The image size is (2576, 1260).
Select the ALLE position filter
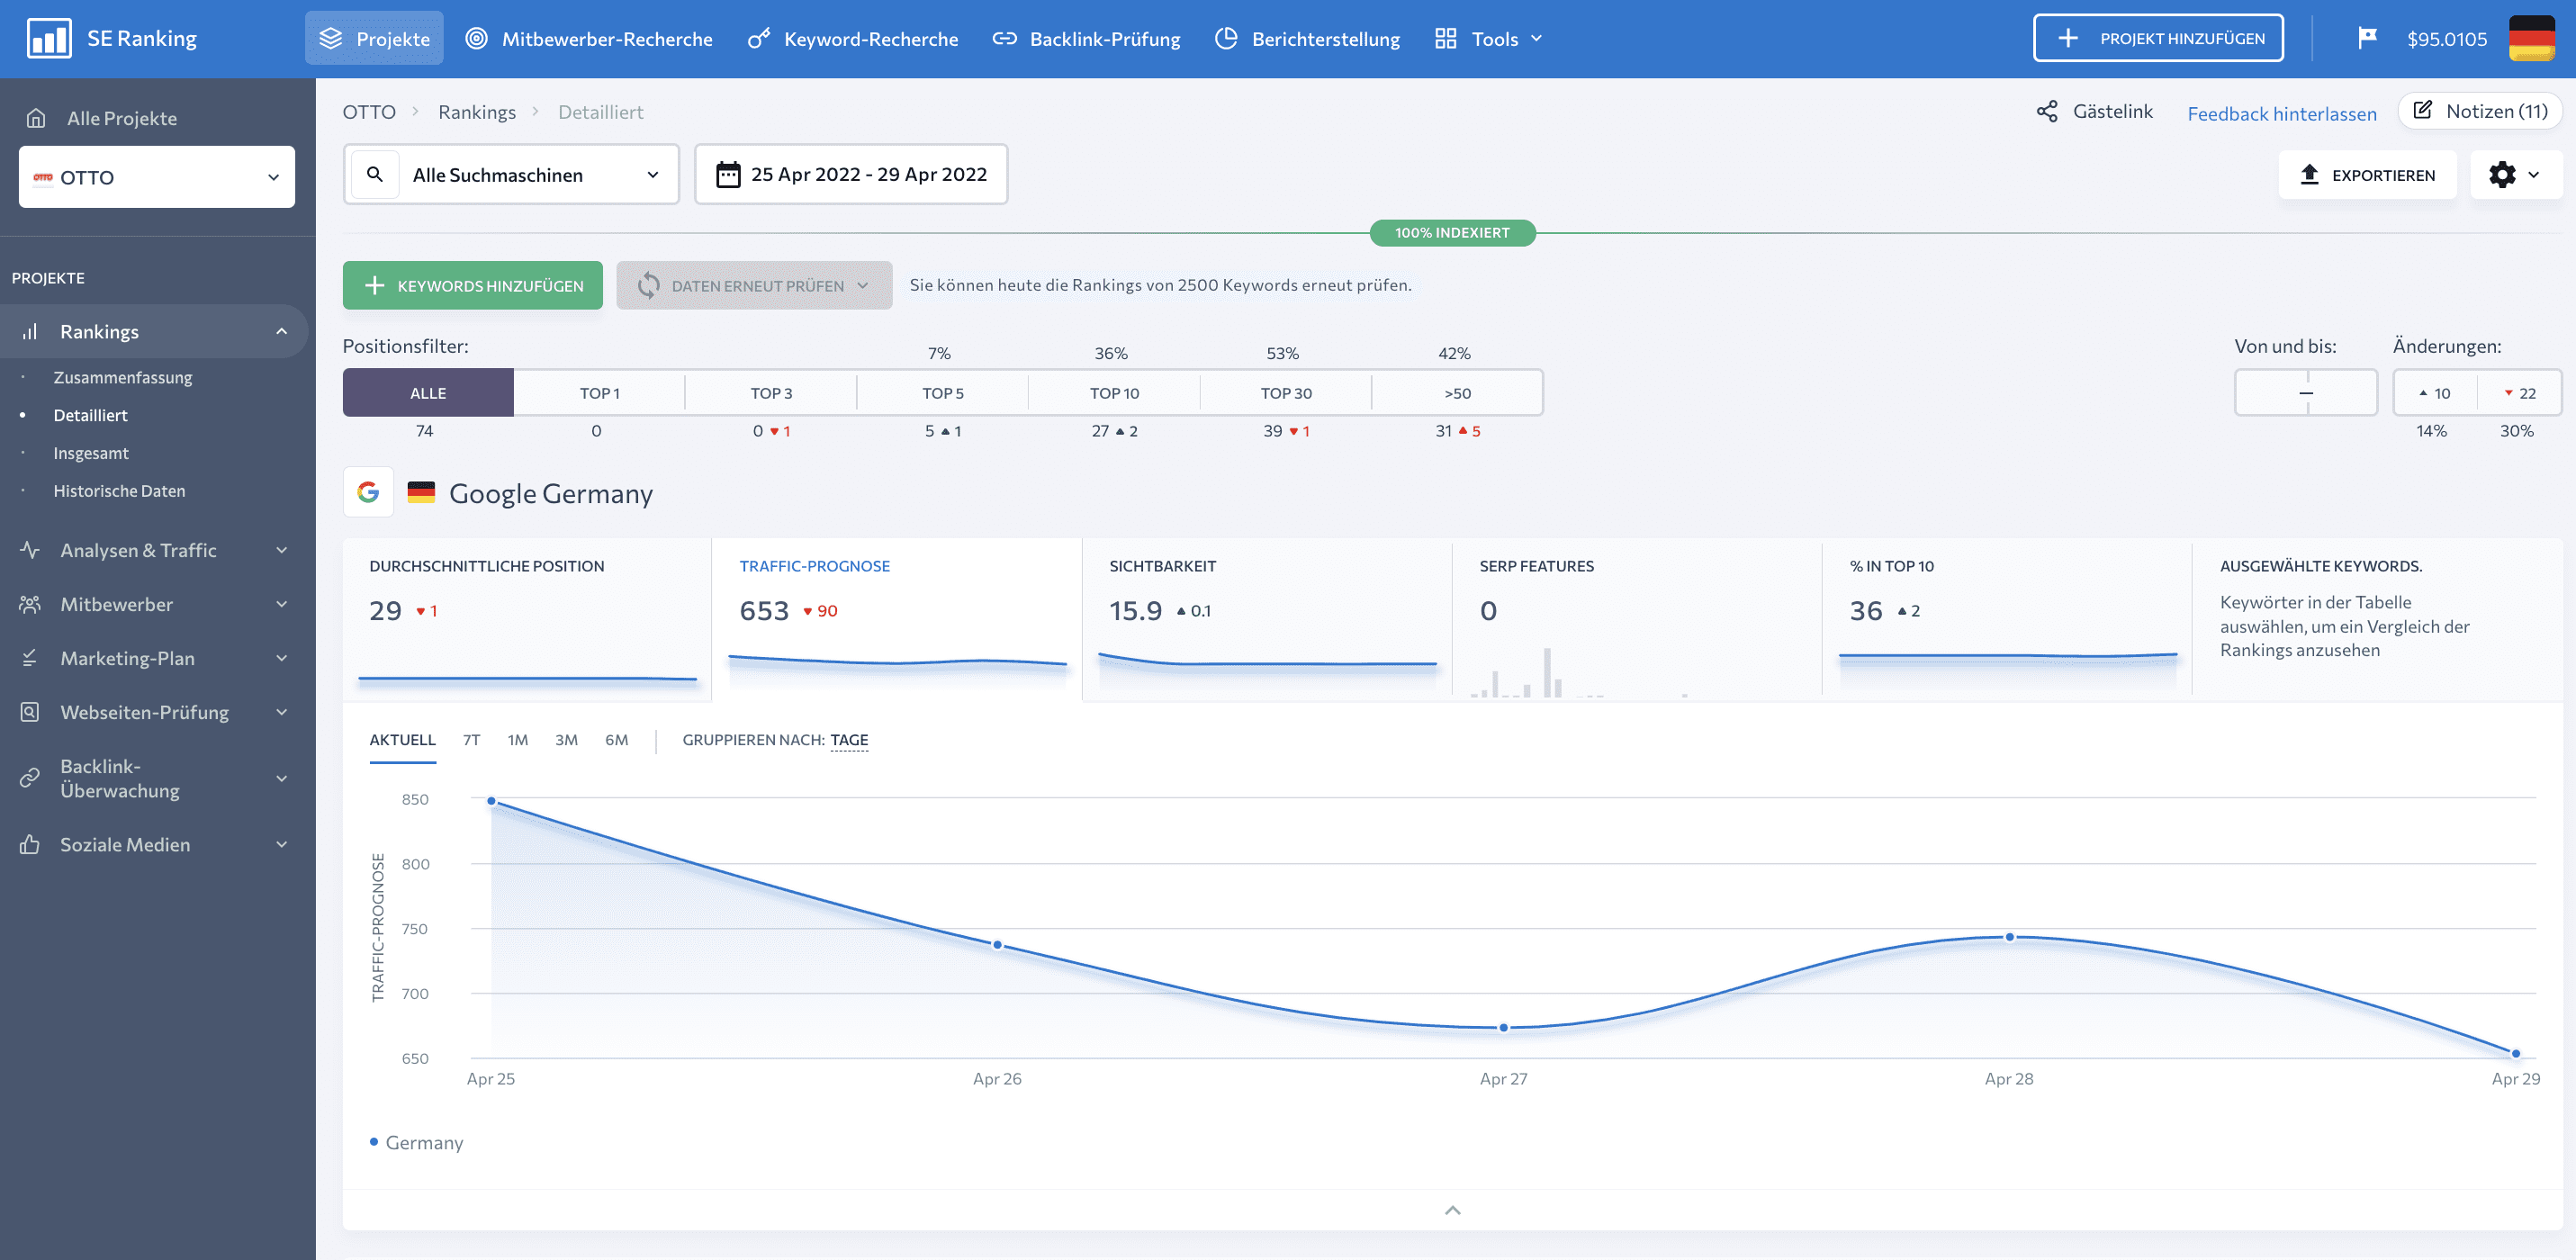(428, 393)
